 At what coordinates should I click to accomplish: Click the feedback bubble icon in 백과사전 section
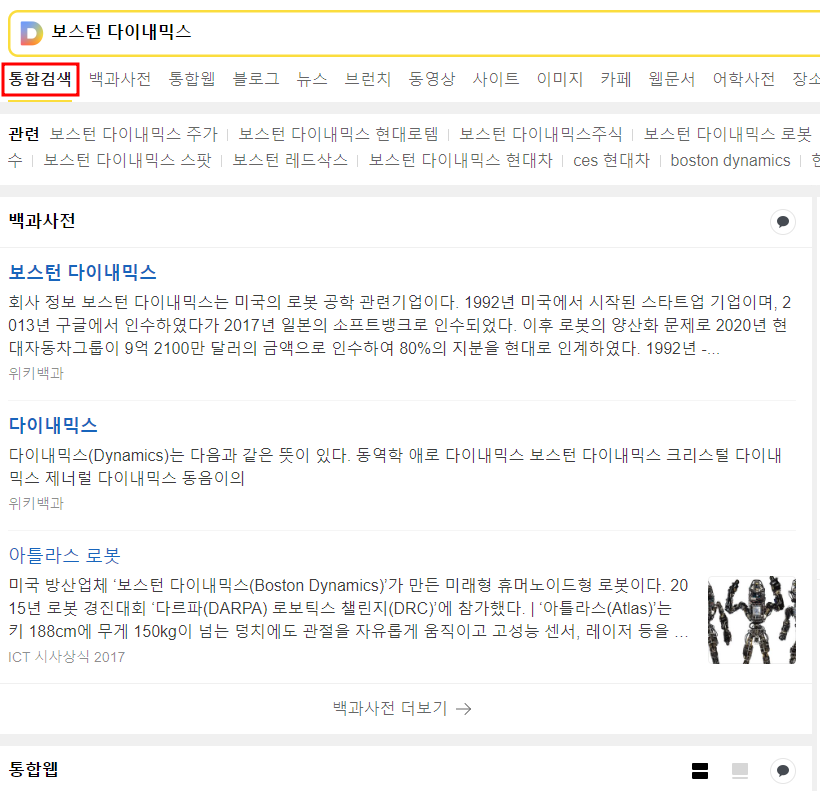(x=783, y=222)
